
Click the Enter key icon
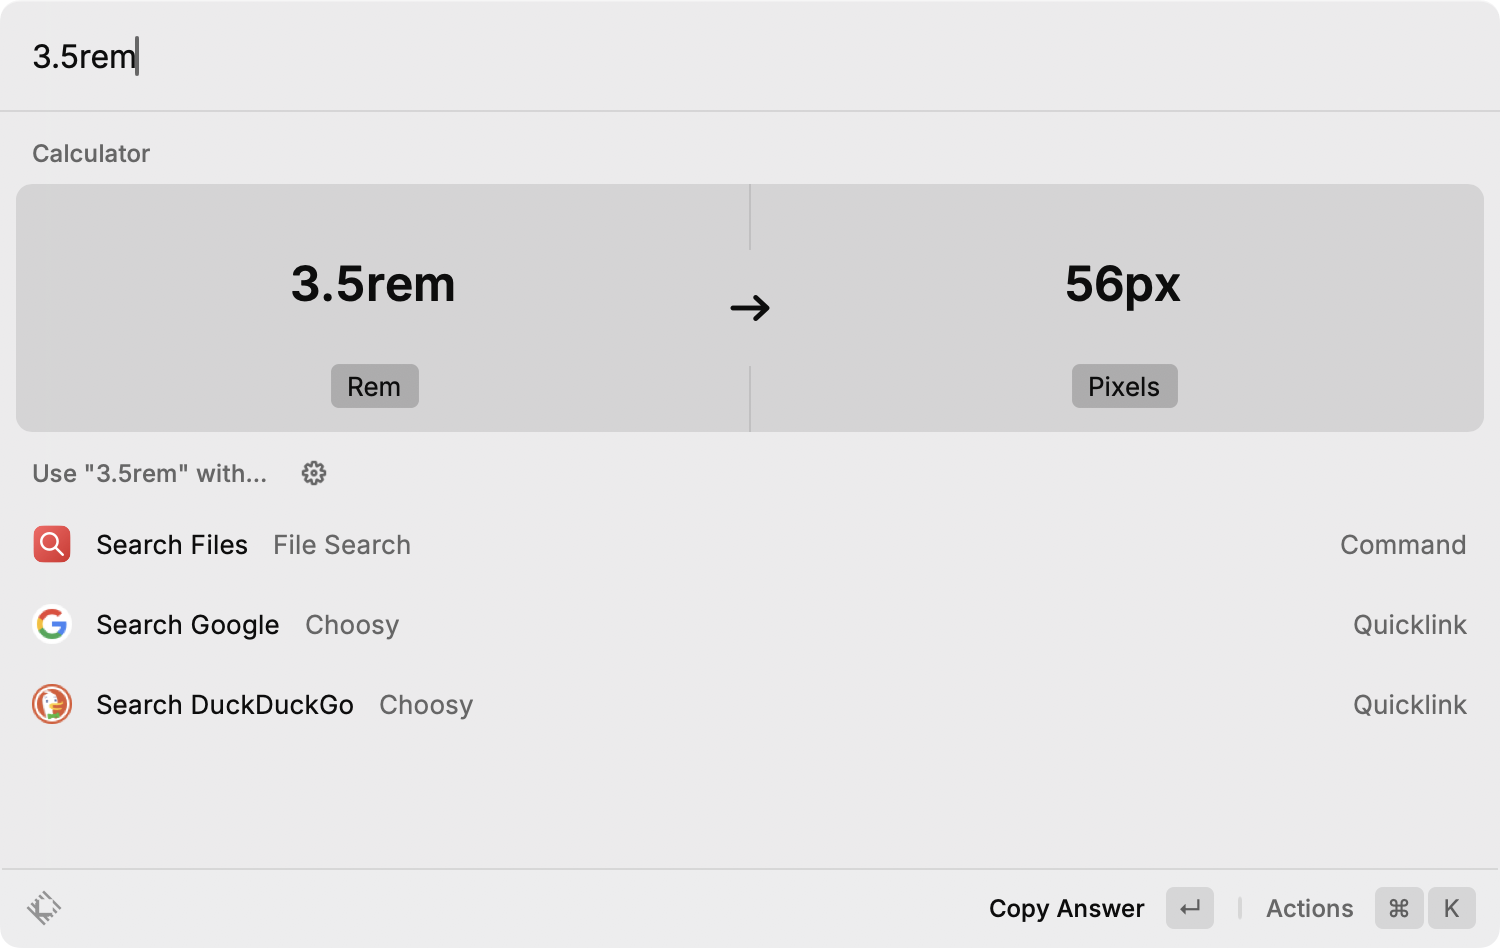click(1190, 908)
